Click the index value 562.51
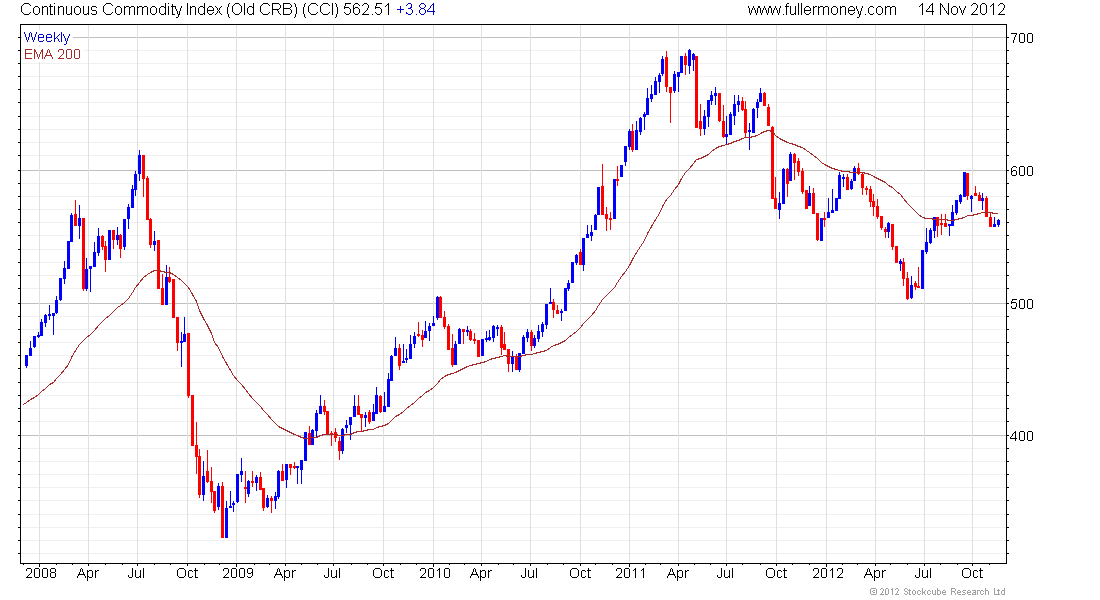 coord(367,10)
